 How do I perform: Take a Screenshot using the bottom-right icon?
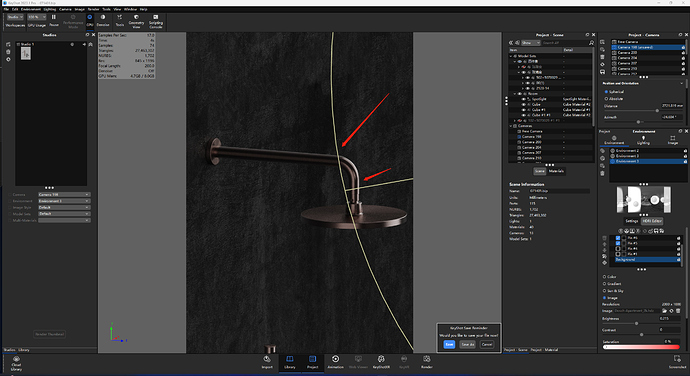677,362
